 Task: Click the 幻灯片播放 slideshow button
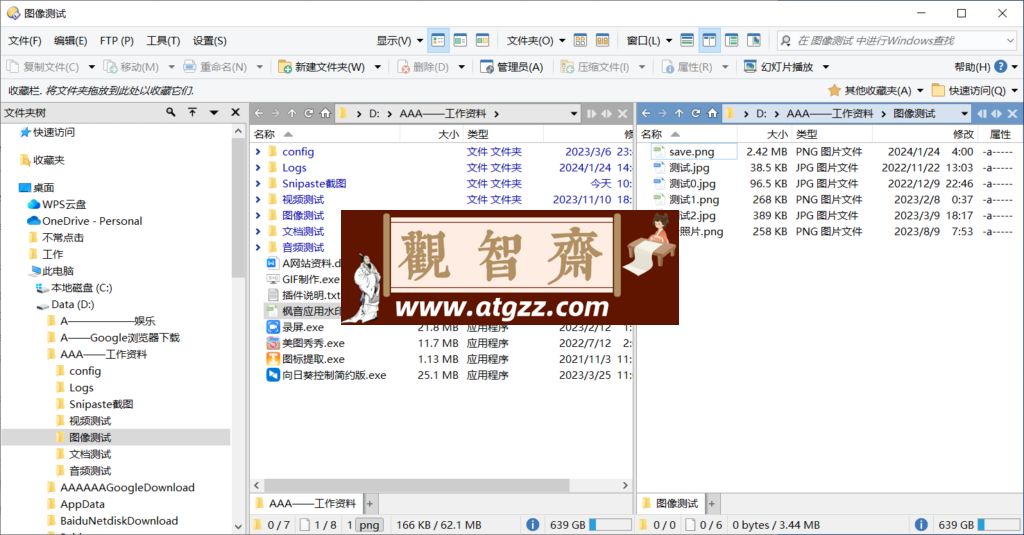(x=778, y=67)
